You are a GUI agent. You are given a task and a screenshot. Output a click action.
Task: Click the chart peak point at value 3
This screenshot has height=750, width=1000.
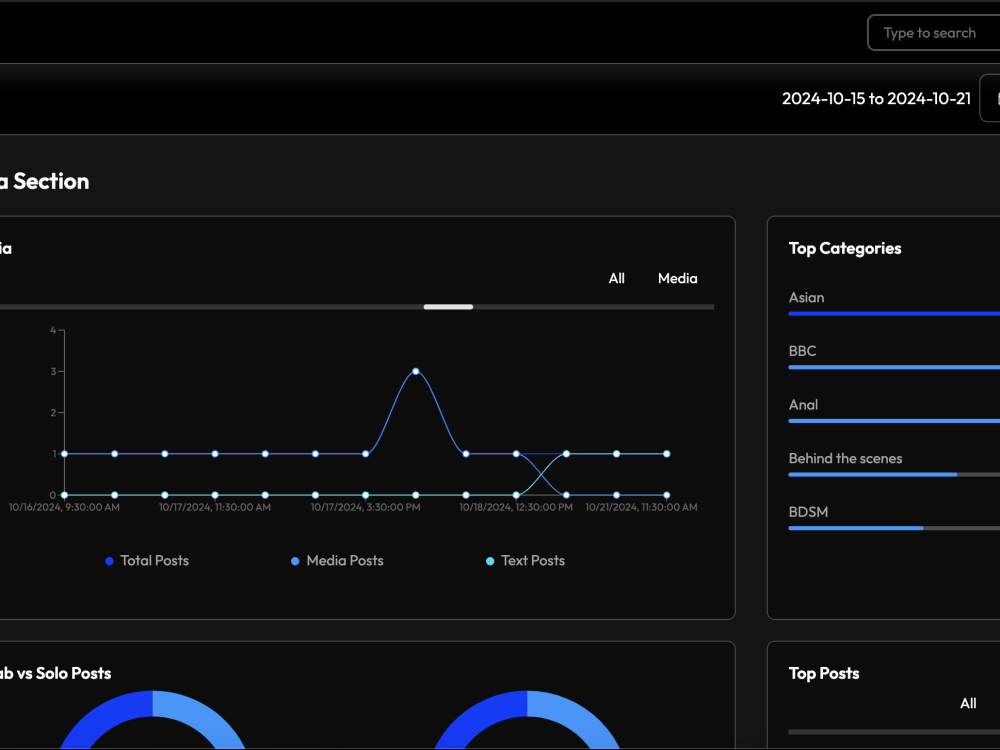416,371
